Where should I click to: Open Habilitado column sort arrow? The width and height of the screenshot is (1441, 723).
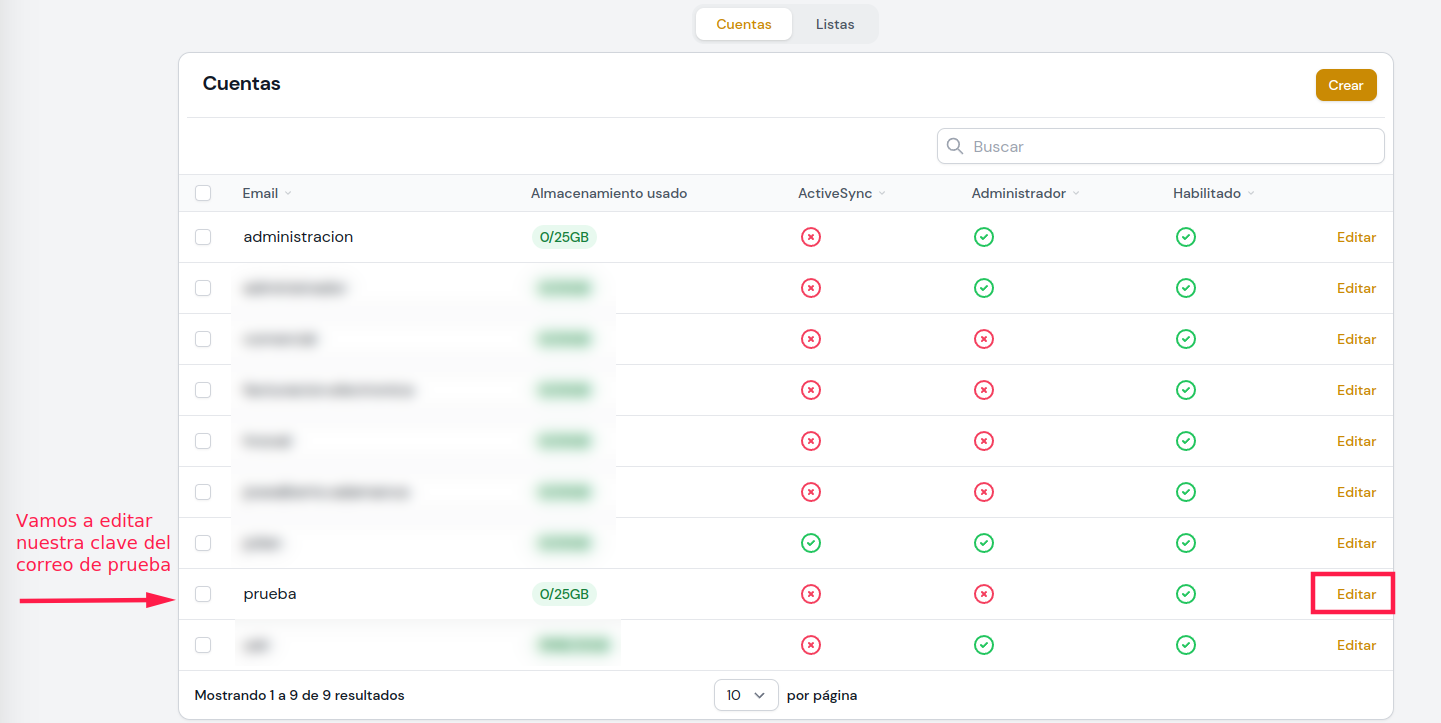(1251, 194)
